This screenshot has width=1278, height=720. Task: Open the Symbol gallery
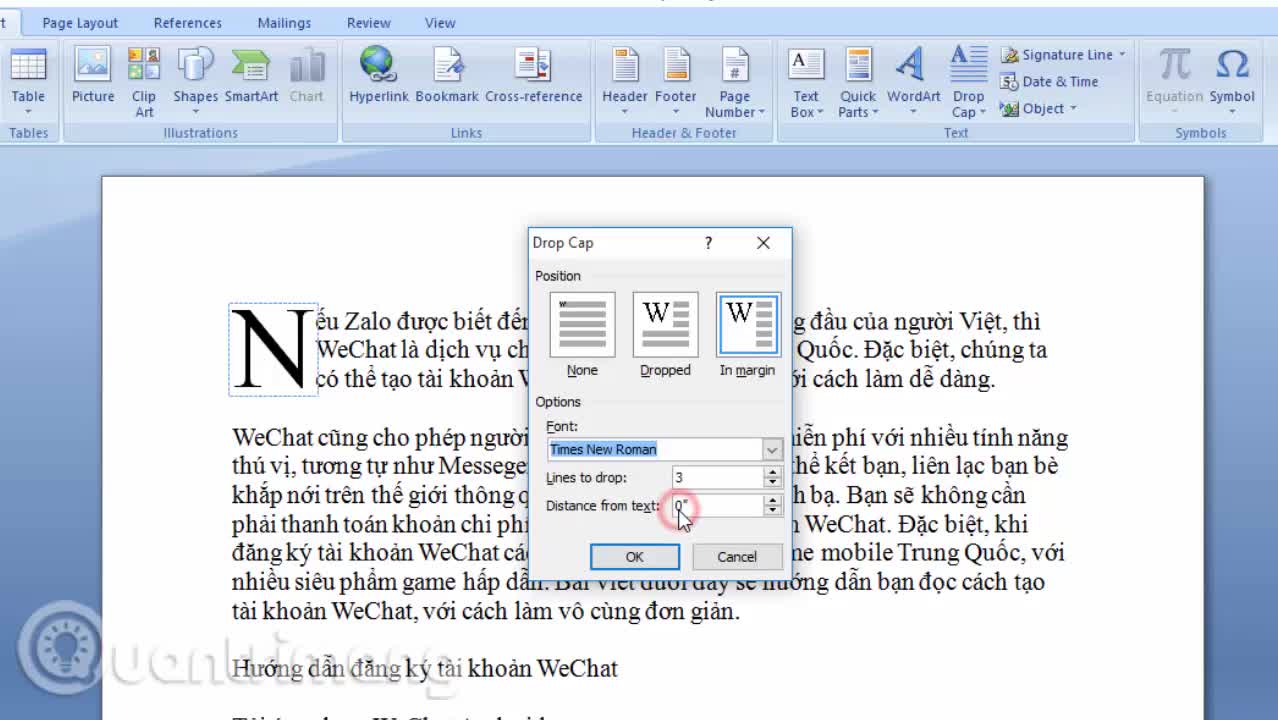(1232, 80)
